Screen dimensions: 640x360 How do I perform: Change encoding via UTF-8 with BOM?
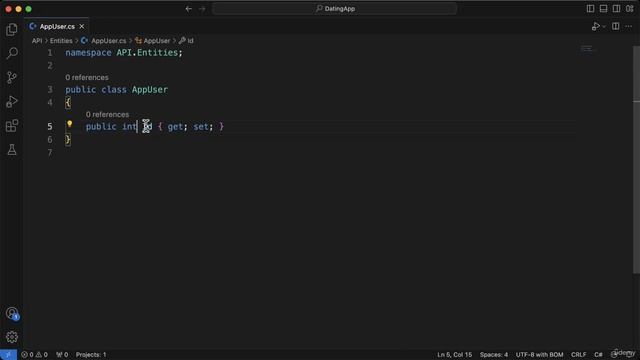tap(539, 355)
